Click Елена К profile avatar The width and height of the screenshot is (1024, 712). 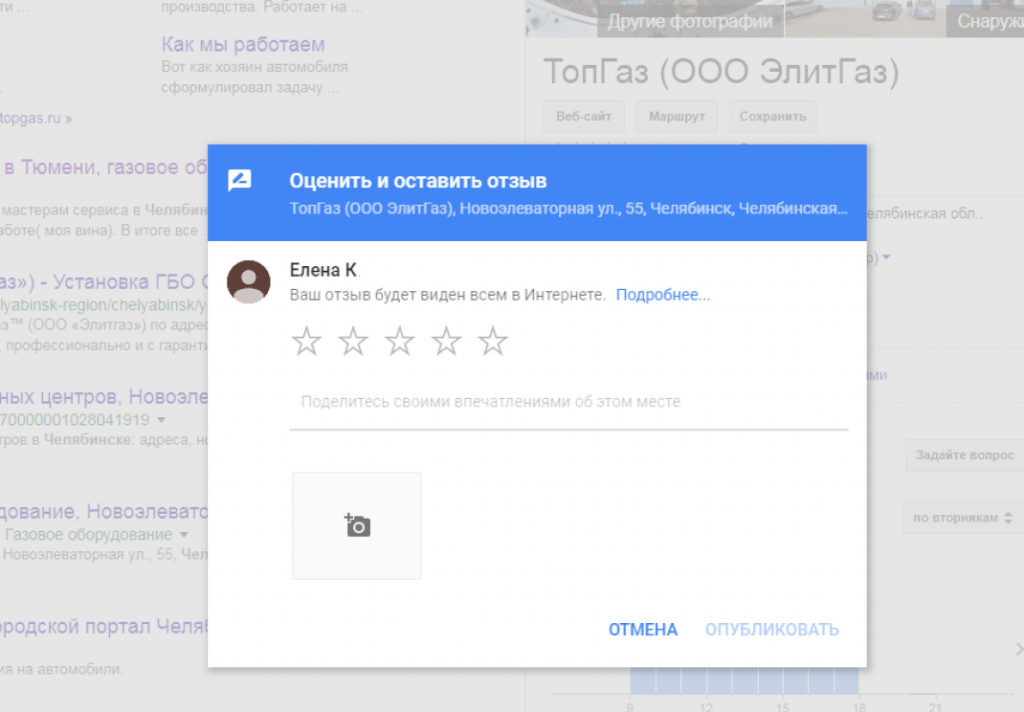click(249, 282)
